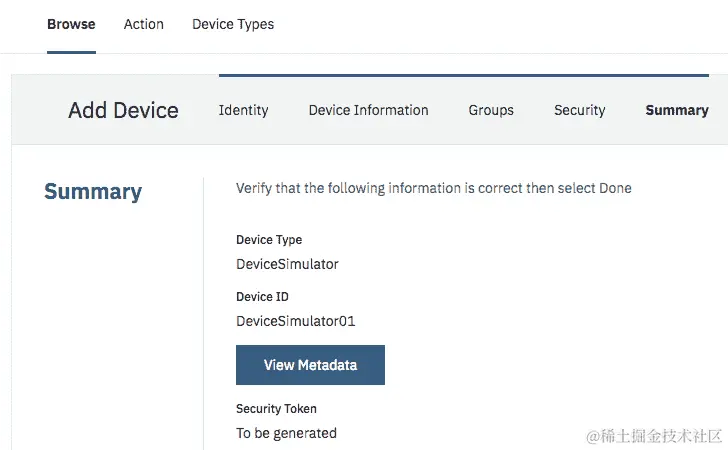Click the blue wizard progress bar
Viewport: 728px width, 450px height.
[470, 75]
